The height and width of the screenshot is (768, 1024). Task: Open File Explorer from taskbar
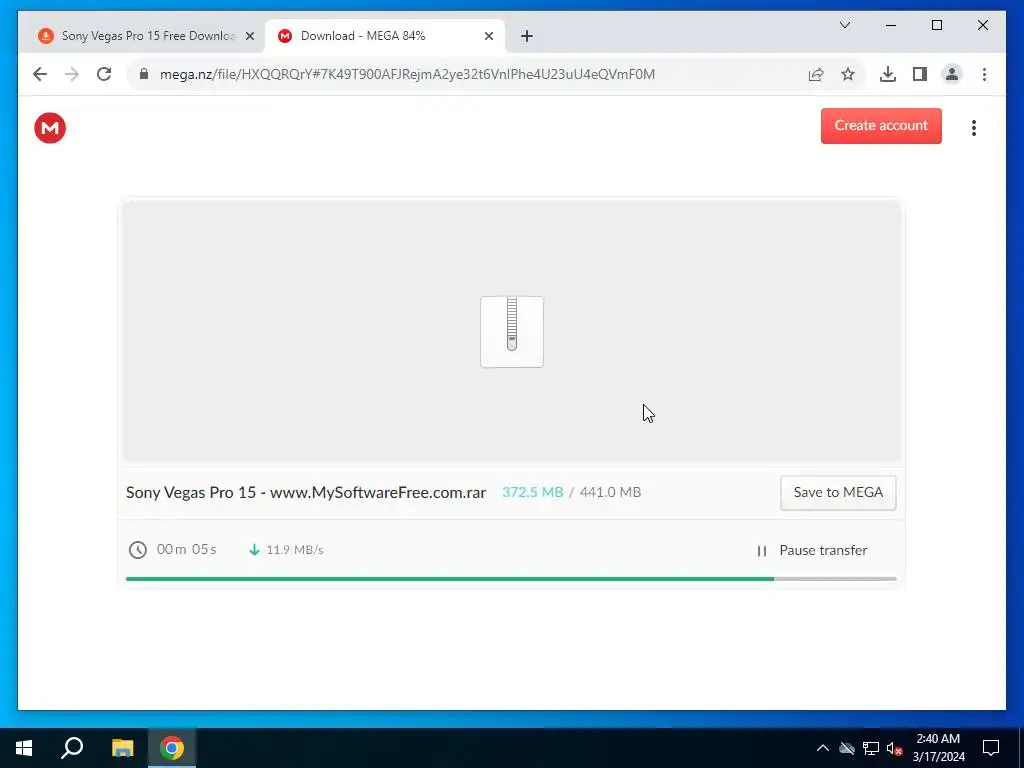click(122, 748)
